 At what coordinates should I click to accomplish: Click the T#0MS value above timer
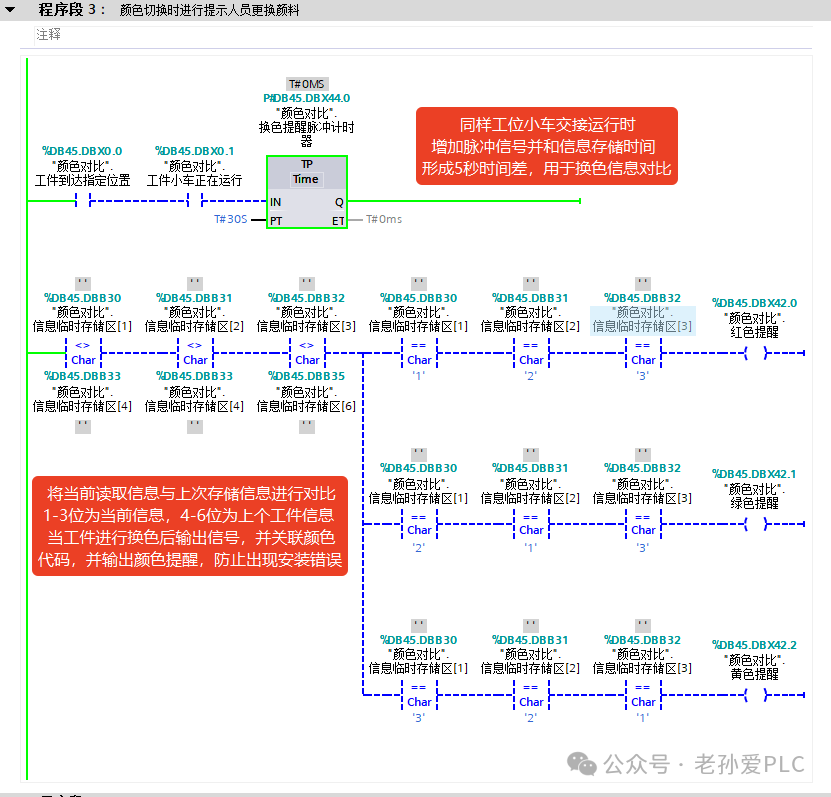pyautogui.click(x=307, y=84)
